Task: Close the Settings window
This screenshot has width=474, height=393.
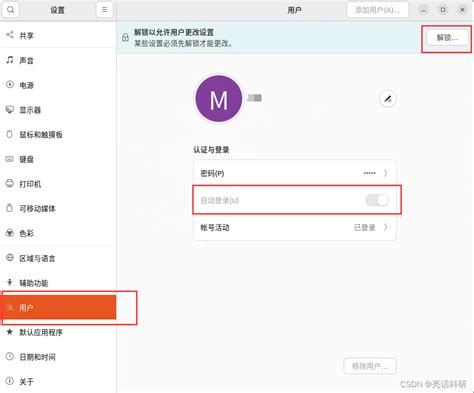Action: pyautogui.click(x=462, y=10)
